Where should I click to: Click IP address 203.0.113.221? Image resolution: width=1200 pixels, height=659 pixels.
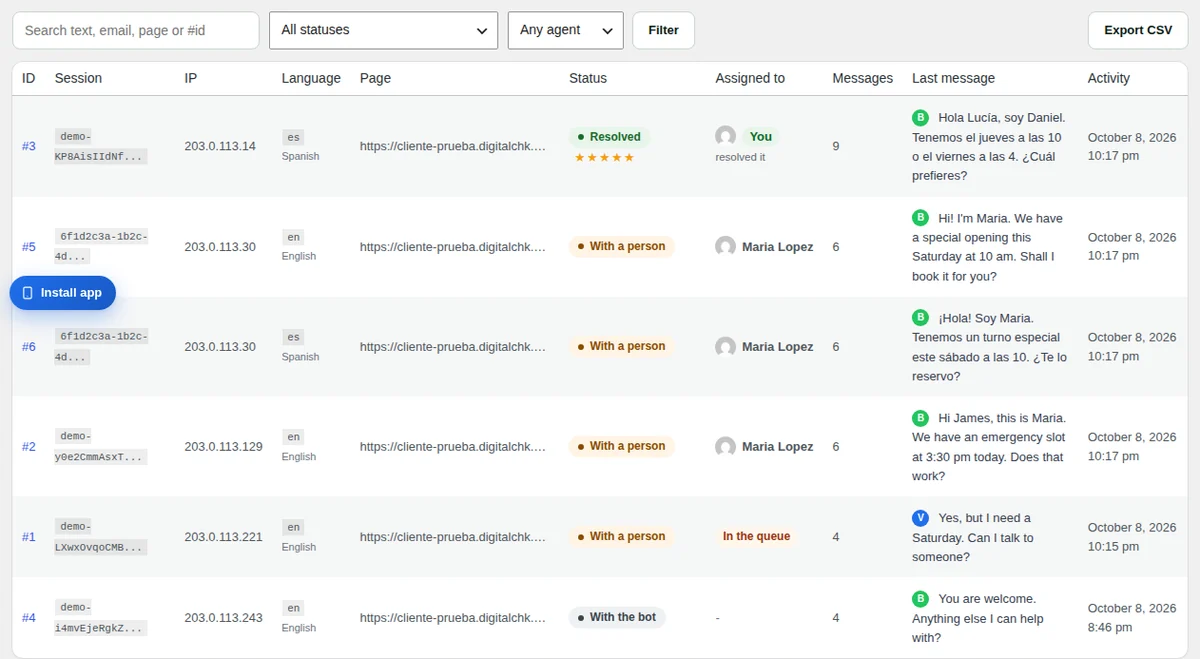pyautogui.click(x=224, y=537)
